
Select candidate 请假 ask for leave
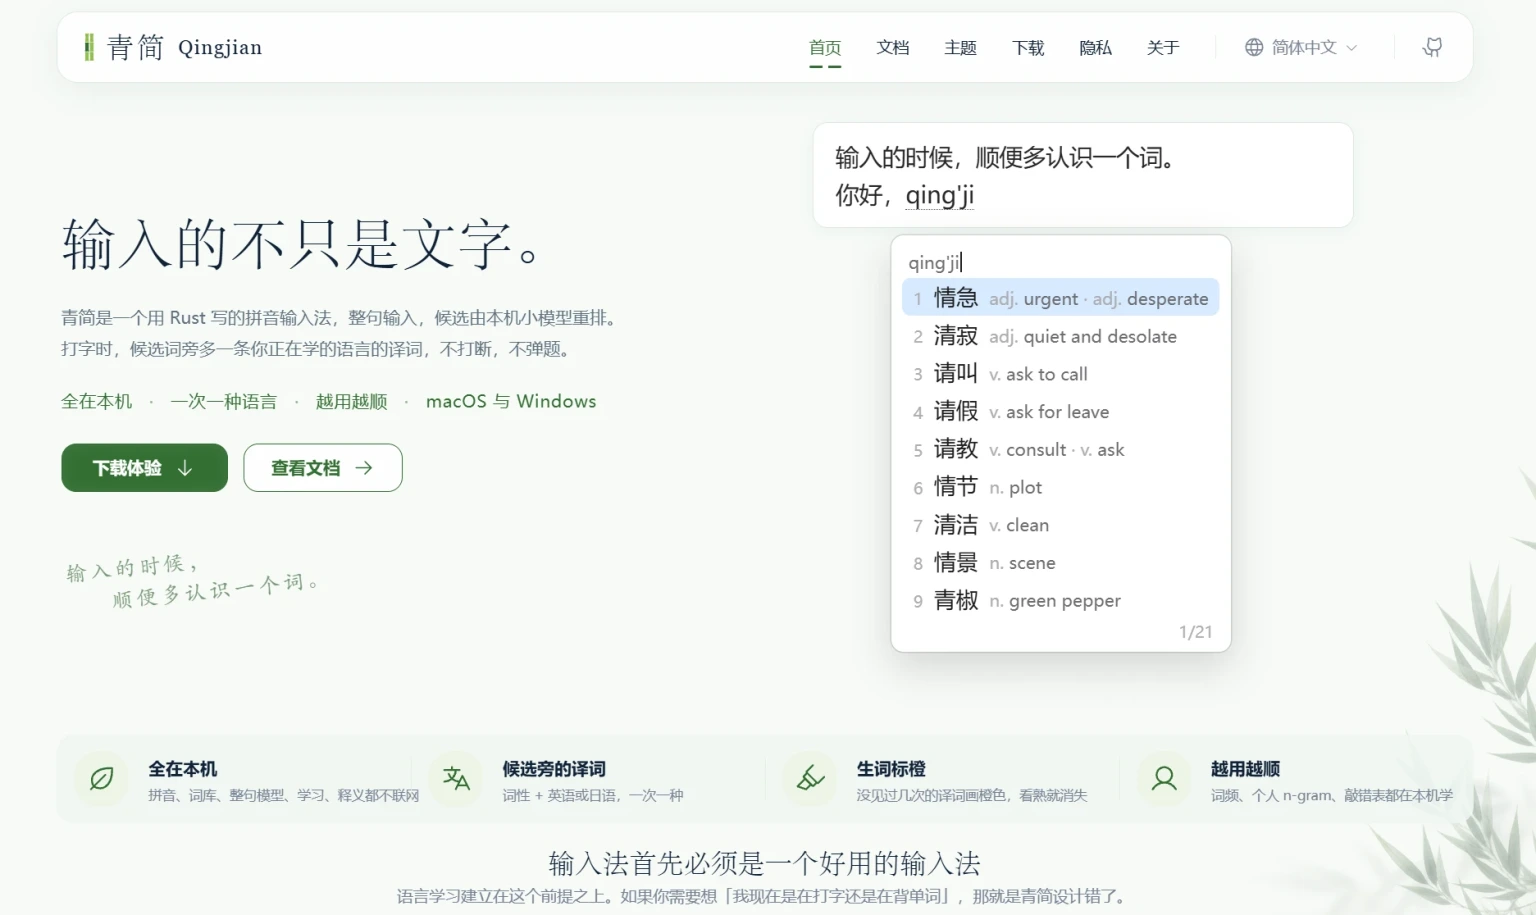pos(1060,412)
